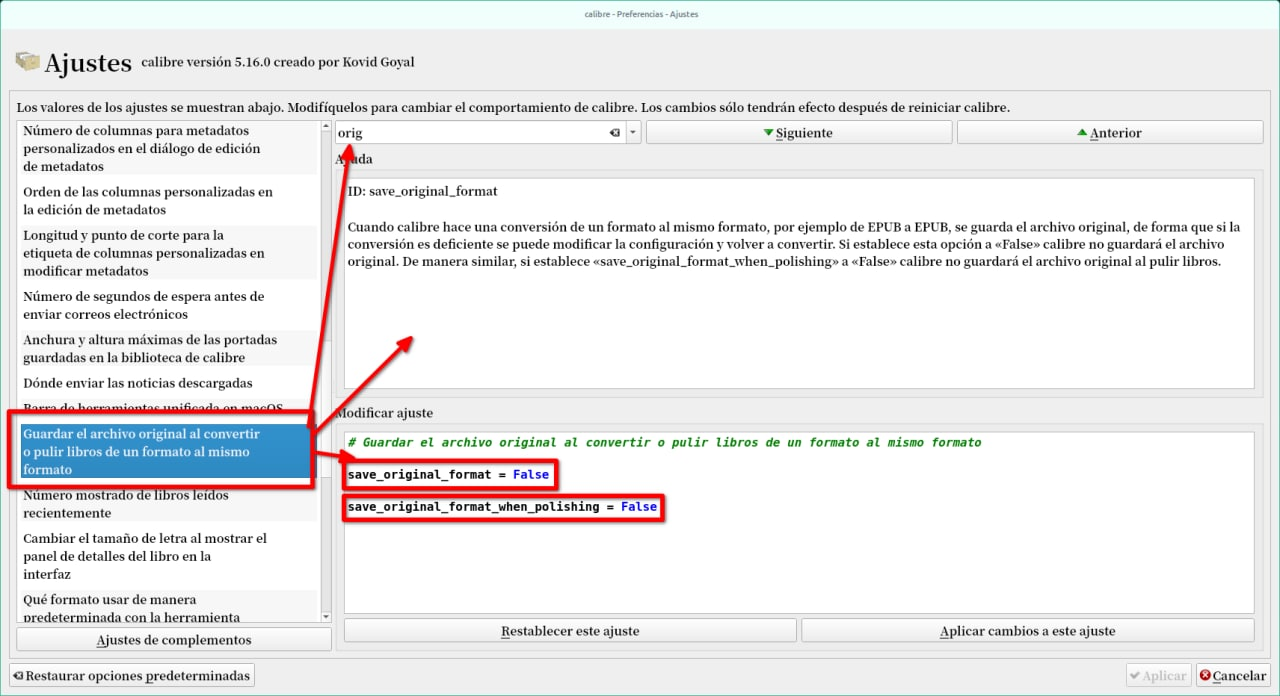Click the red Cancelar button icon
This screenshot has width=1280, height=696.
point(1206,676)
